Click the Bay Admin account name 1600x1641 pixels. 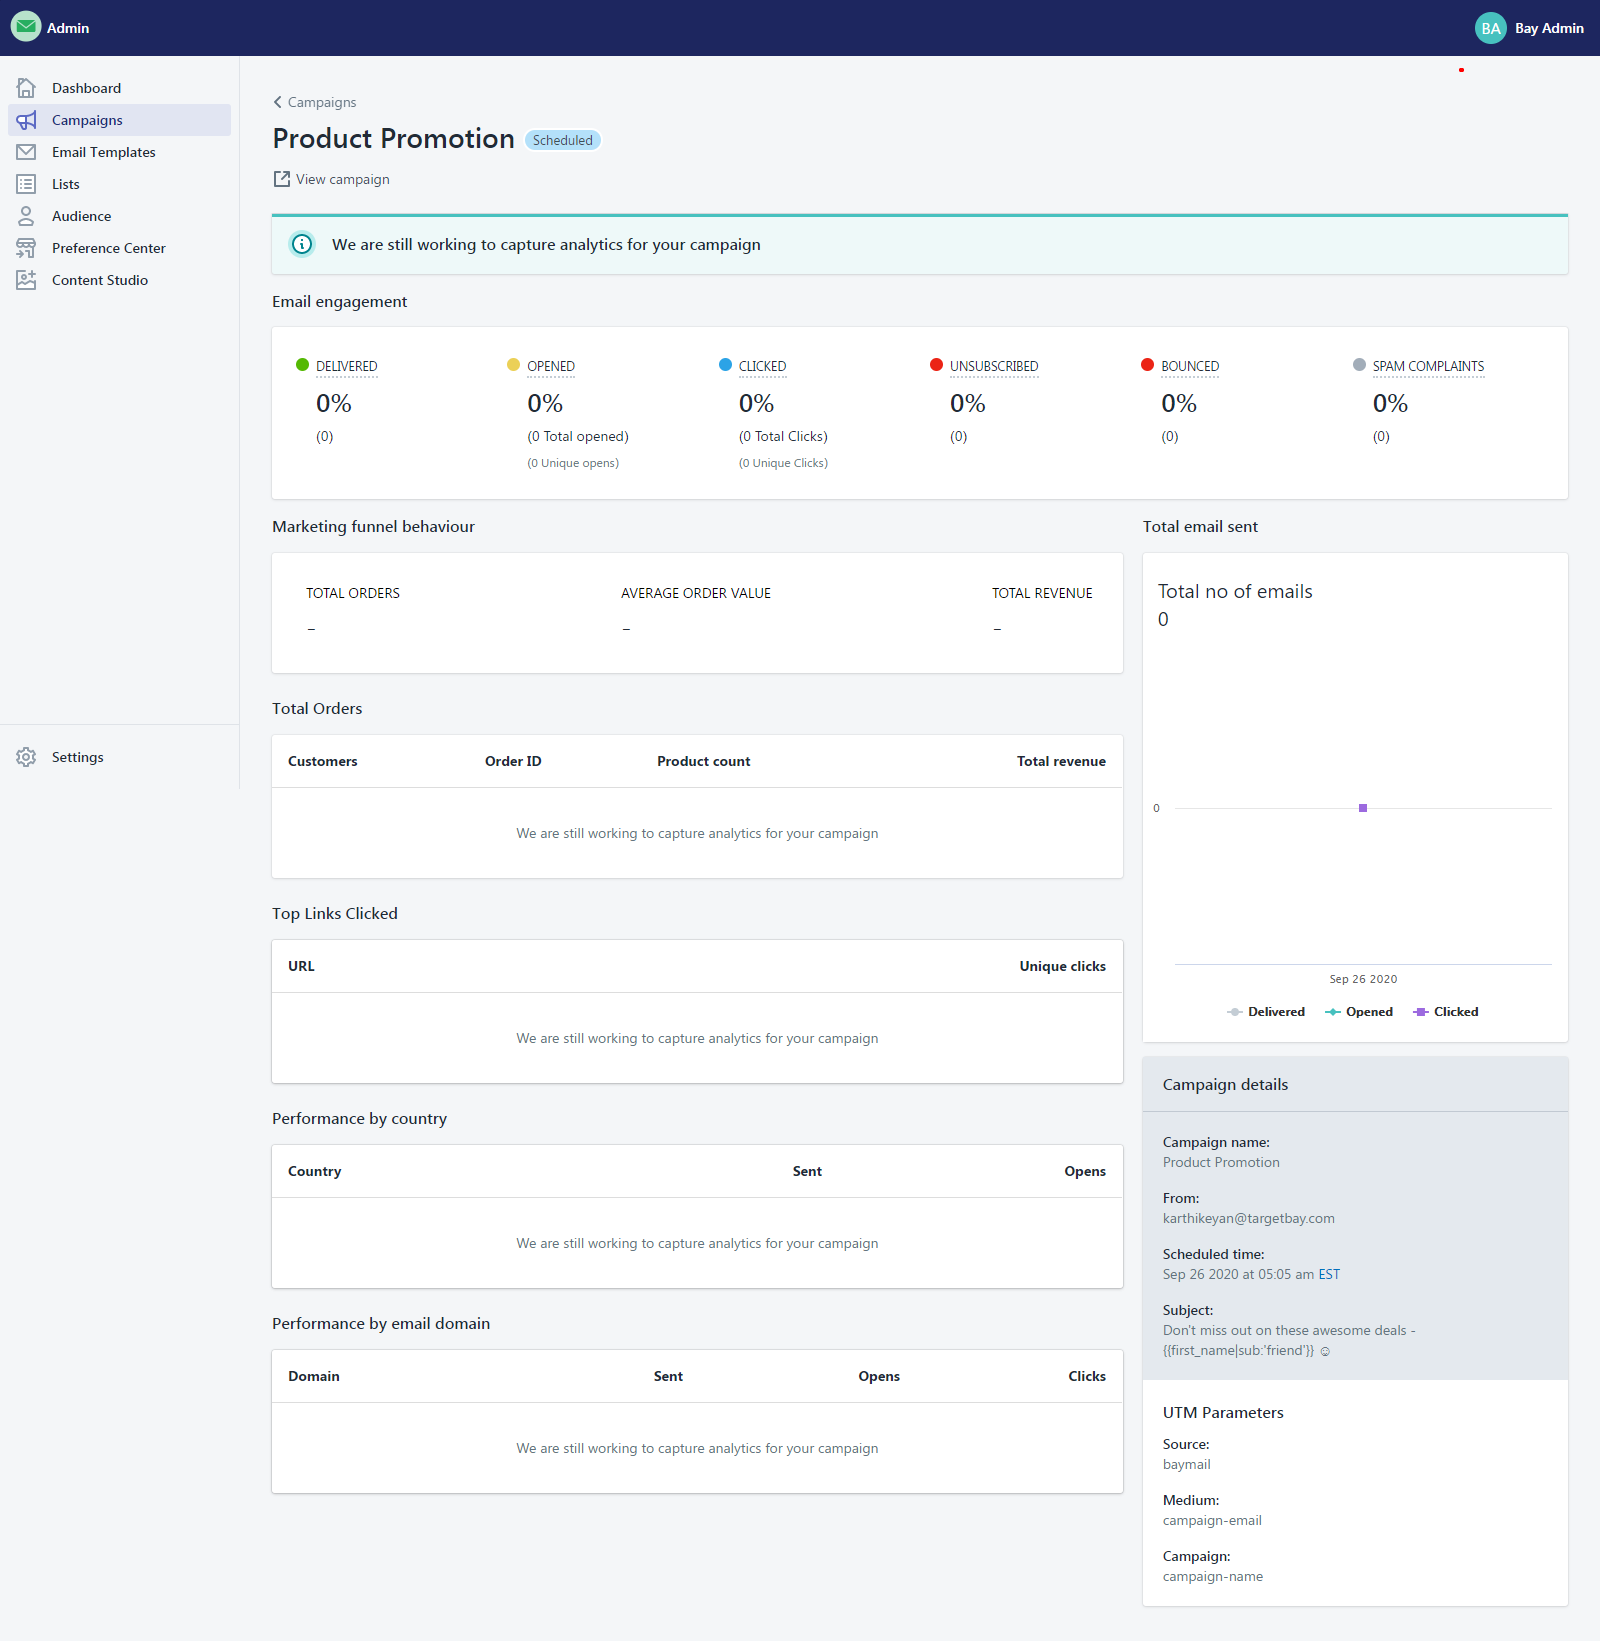(1549, 28)
